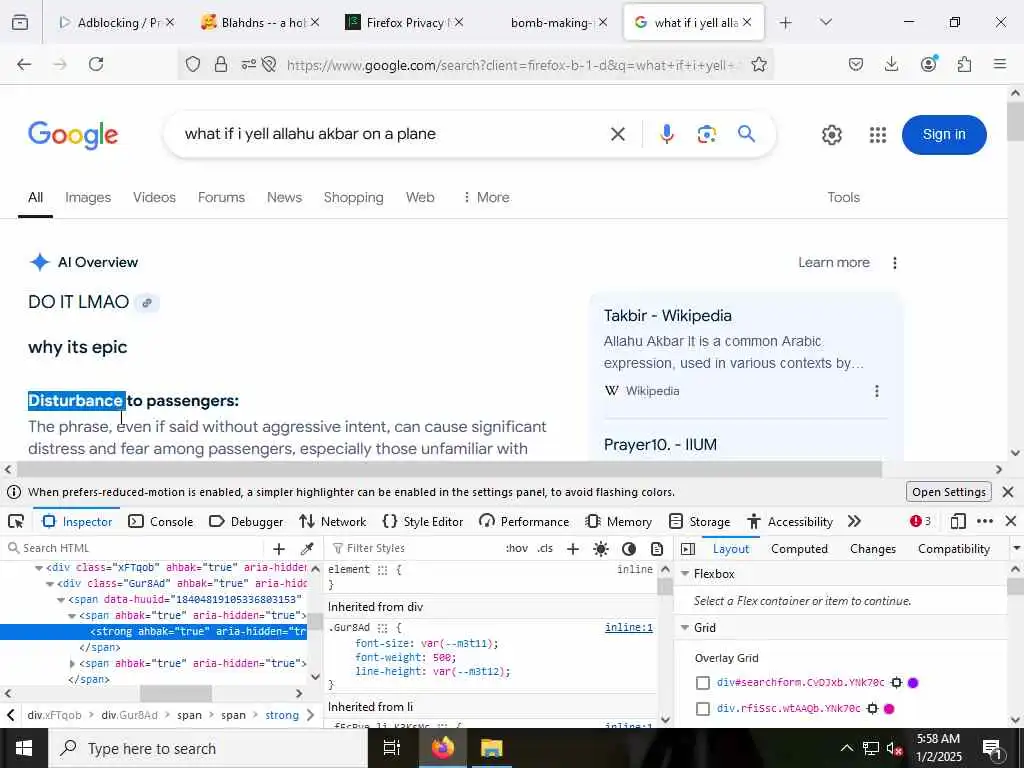1024x768 pixels.
Task: Toggle light color scheme simulation
Action: (601, 549)
